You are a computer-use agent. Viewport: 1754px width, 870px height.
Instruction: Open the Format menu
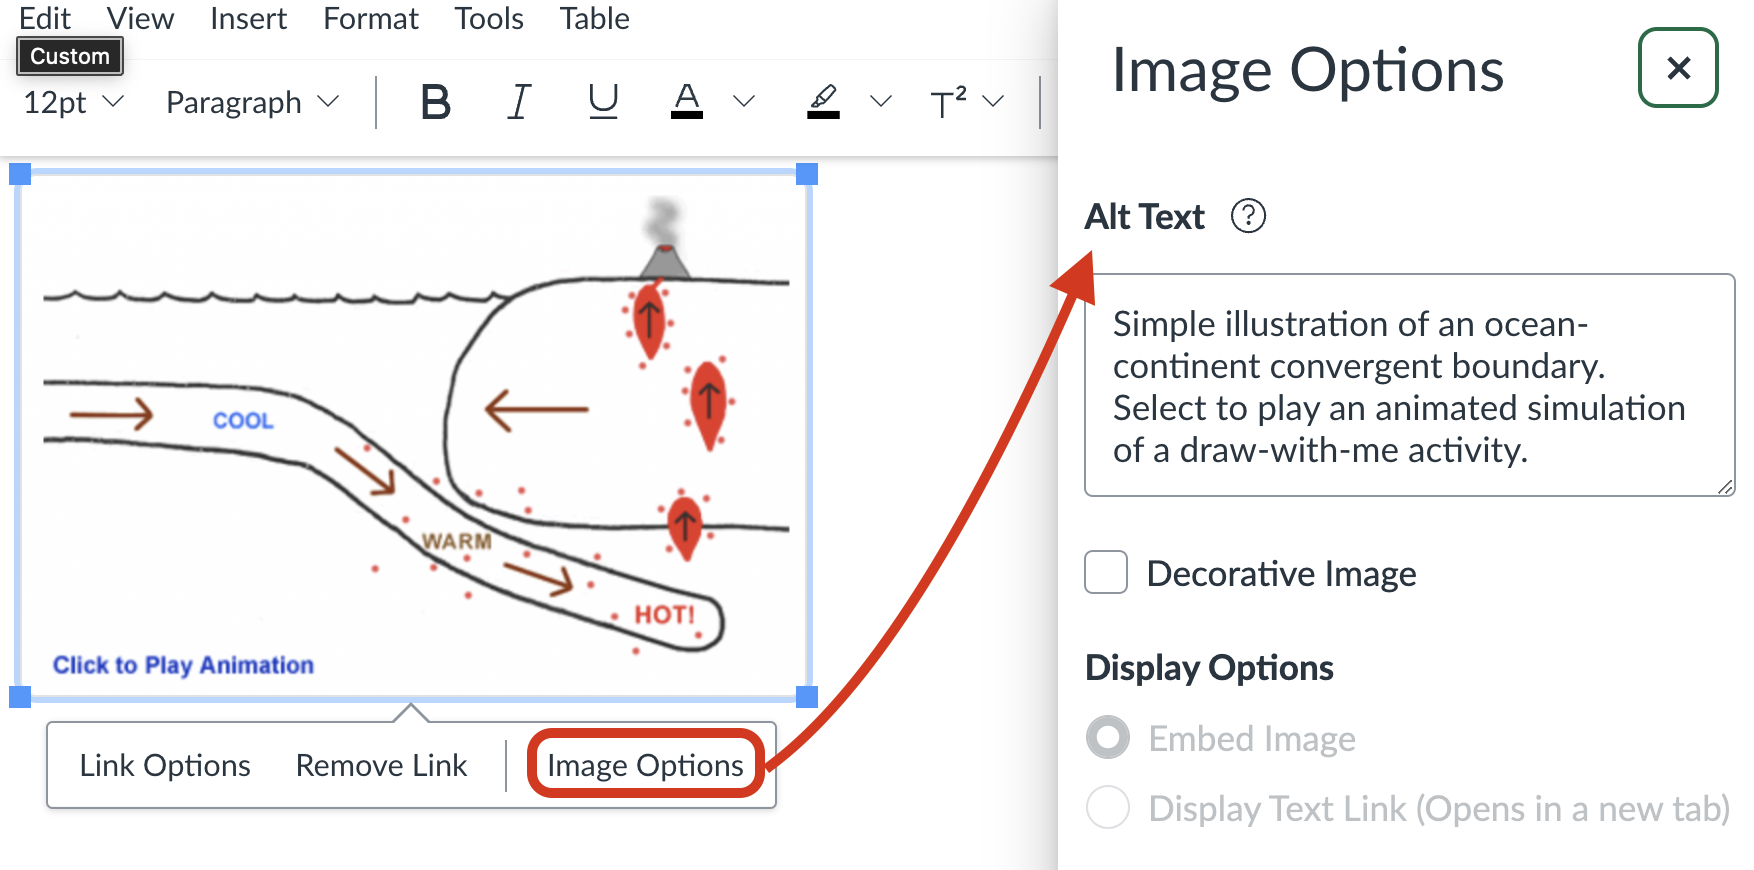coord(370,18)
